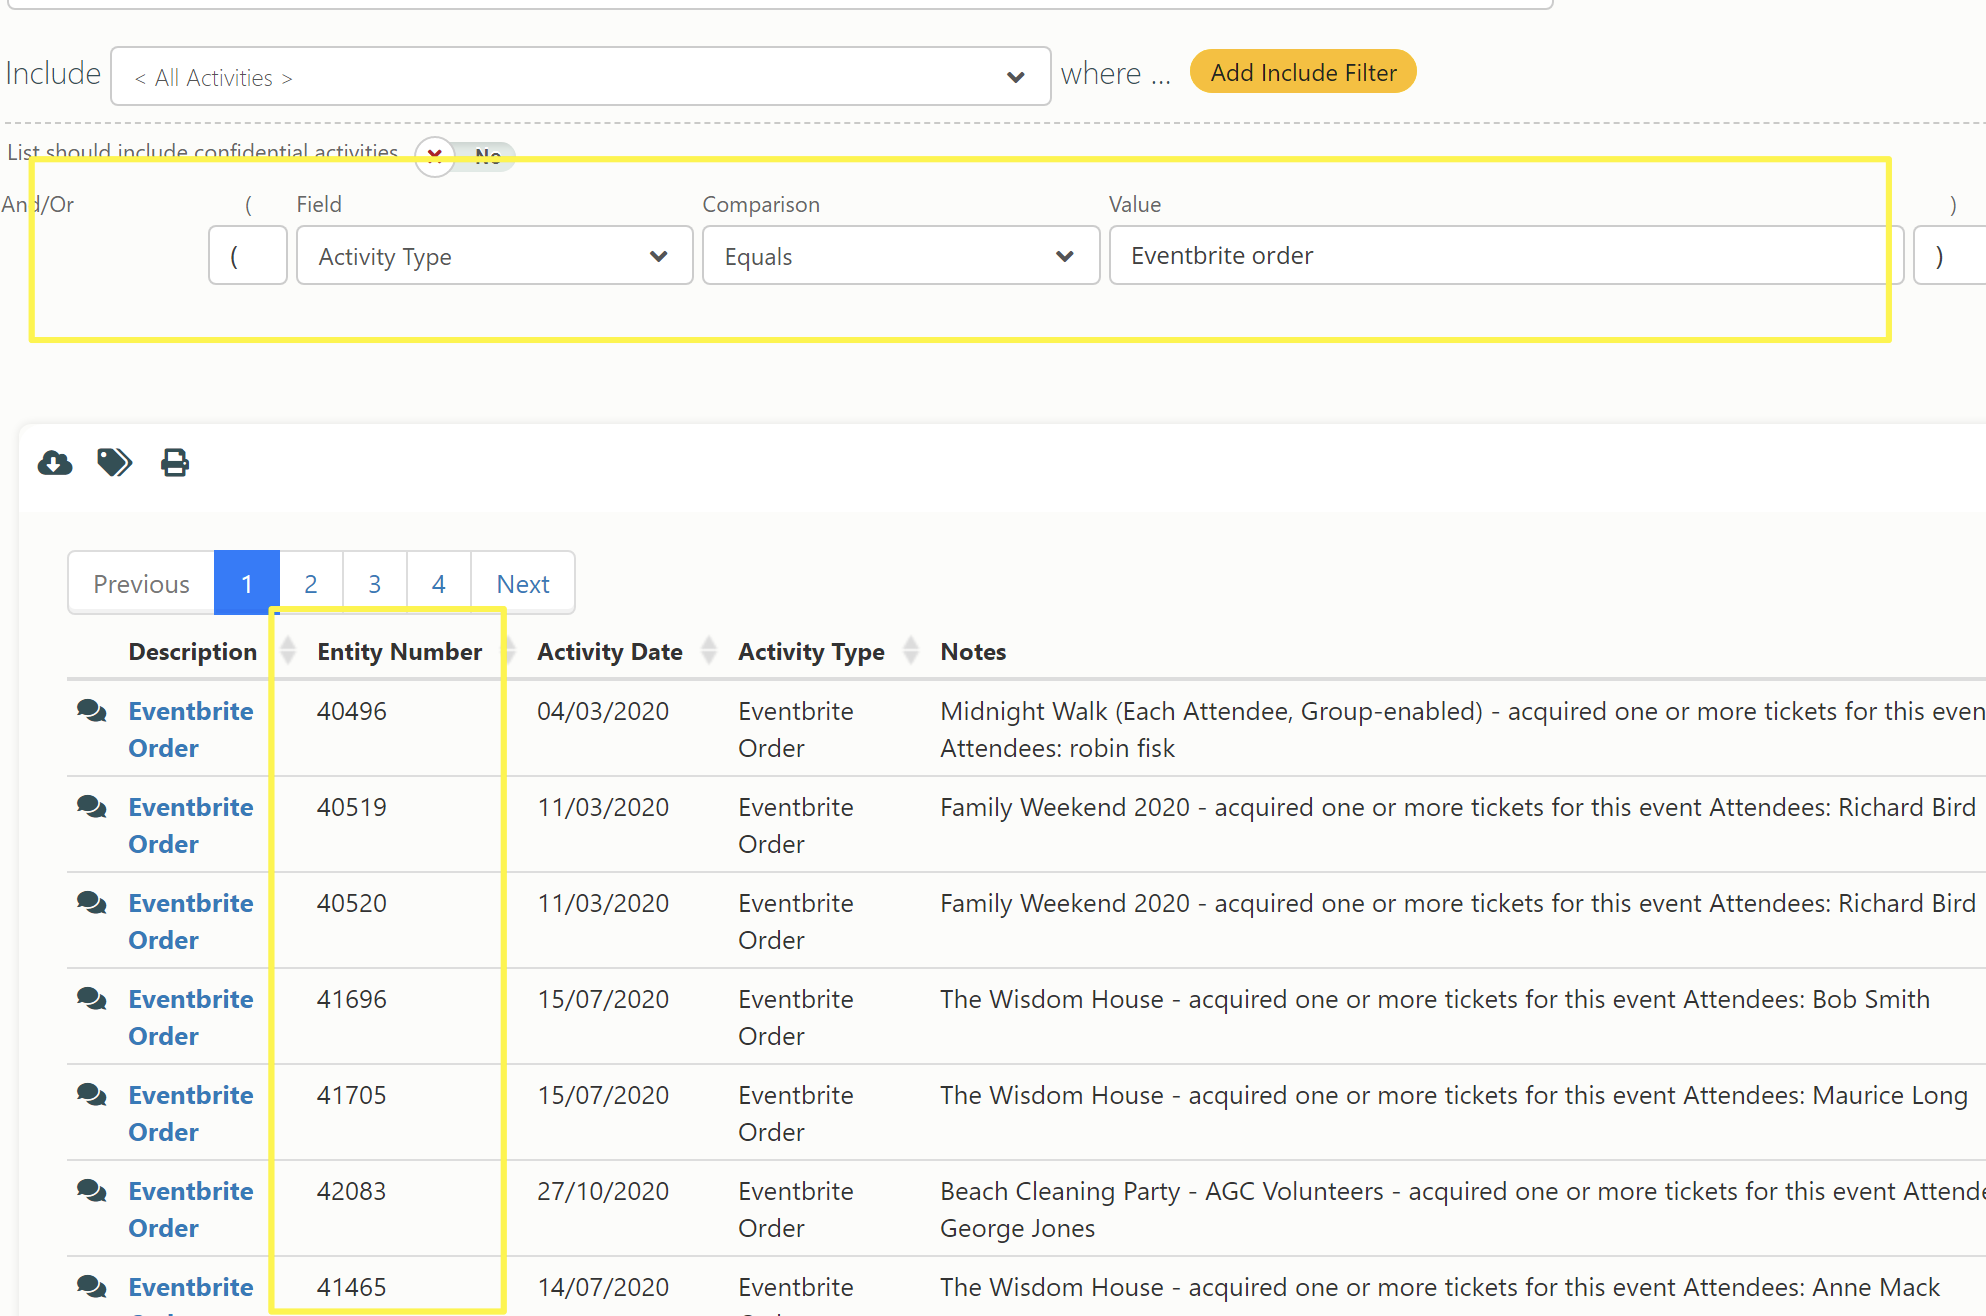Click the Beach Cleaning Party notes text

pos(1462,1209)
